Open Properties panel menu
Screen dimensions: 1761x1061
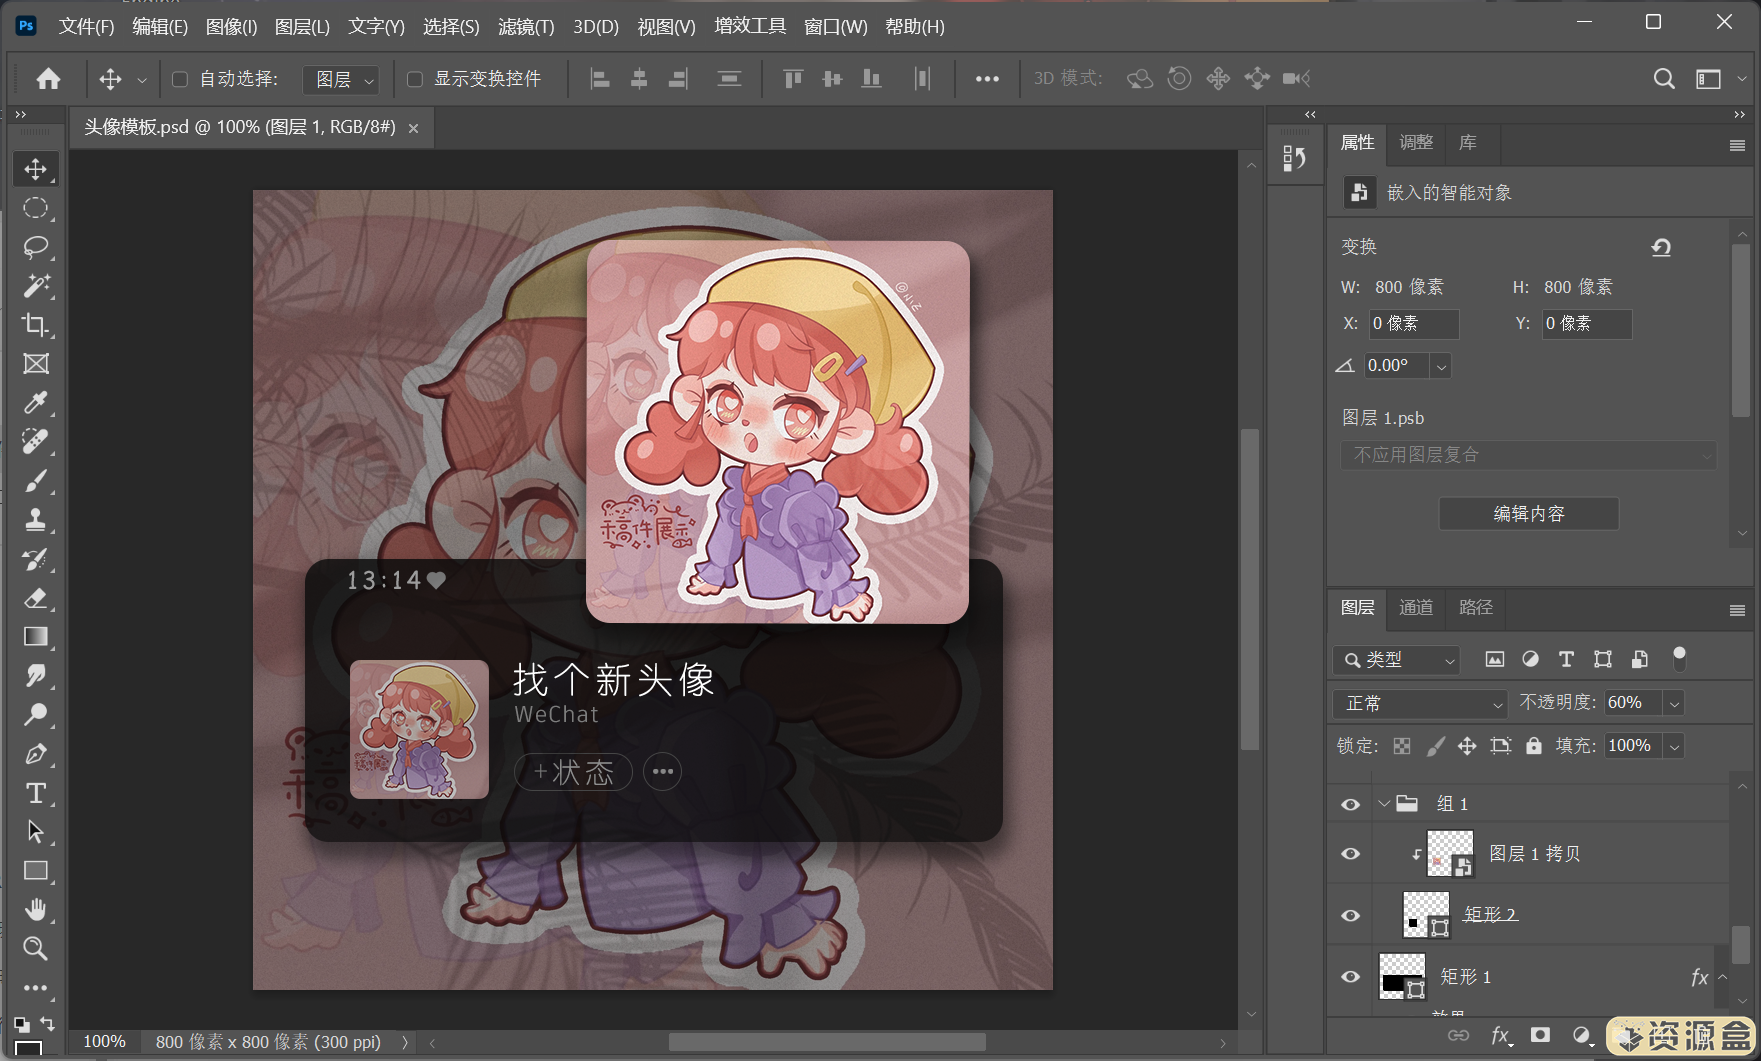pos(1737,146)
